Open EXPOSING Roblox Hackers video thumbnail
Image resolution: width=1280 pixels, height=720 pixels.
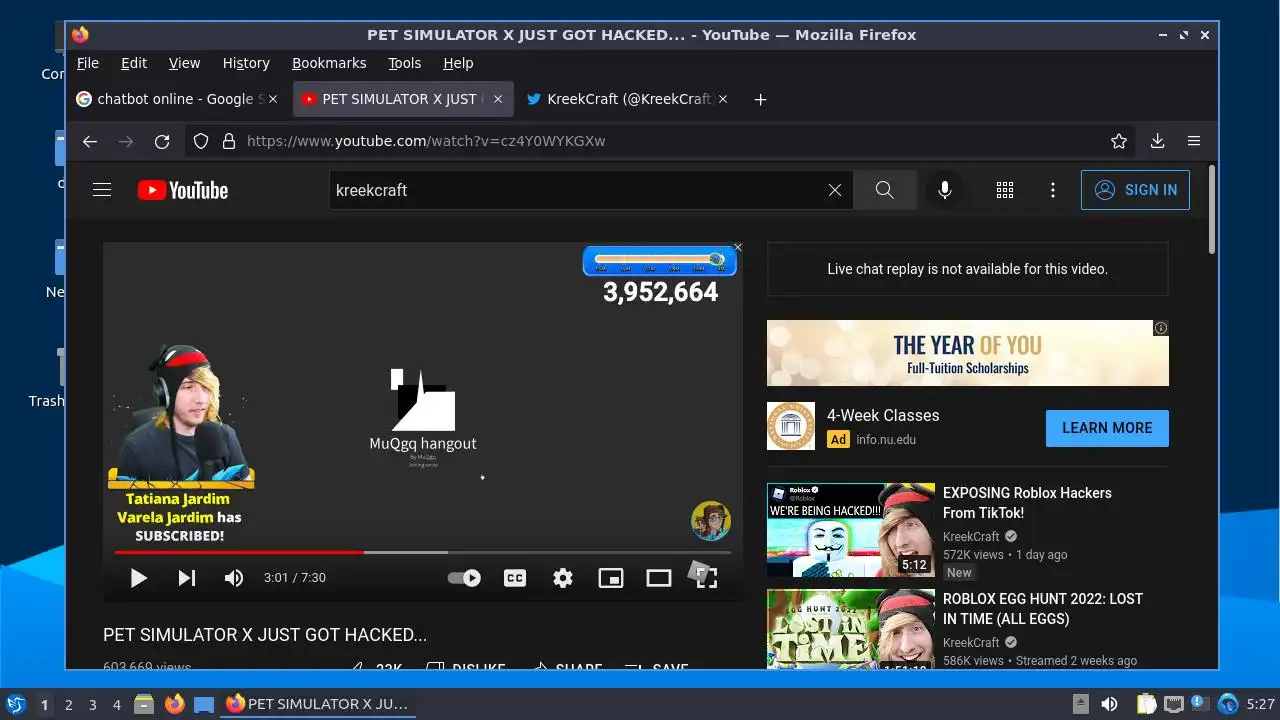pyautogui.click(x=851, y=530)
